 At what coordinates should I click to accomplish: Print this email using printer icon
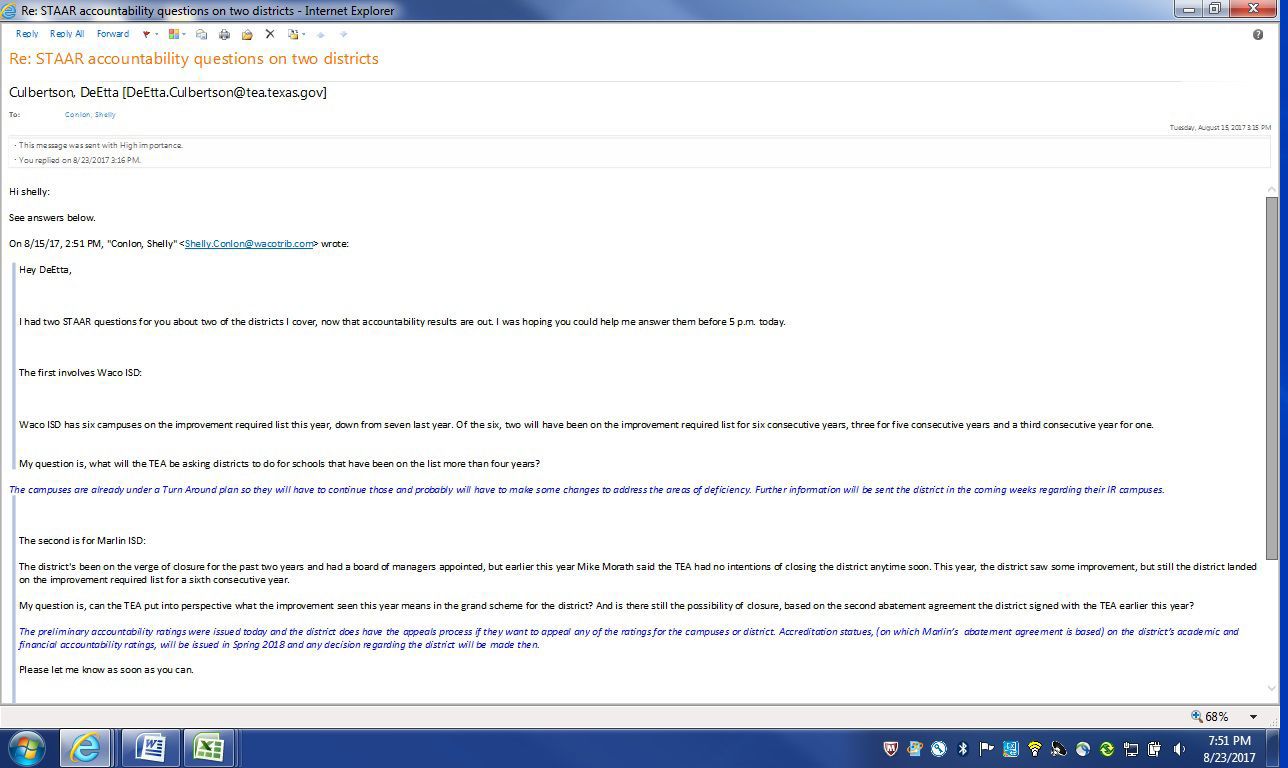[x=224, y=34]
